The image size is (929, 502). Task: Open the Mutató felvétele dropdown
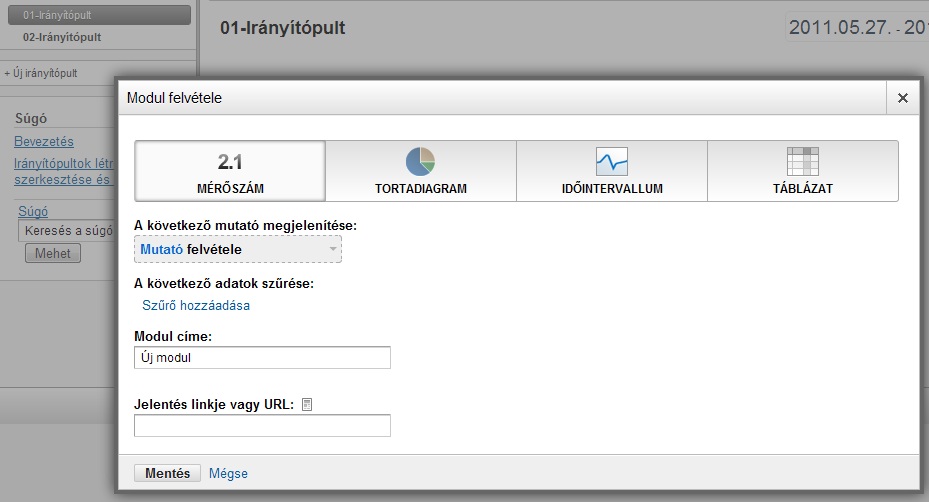pos(238,250)
